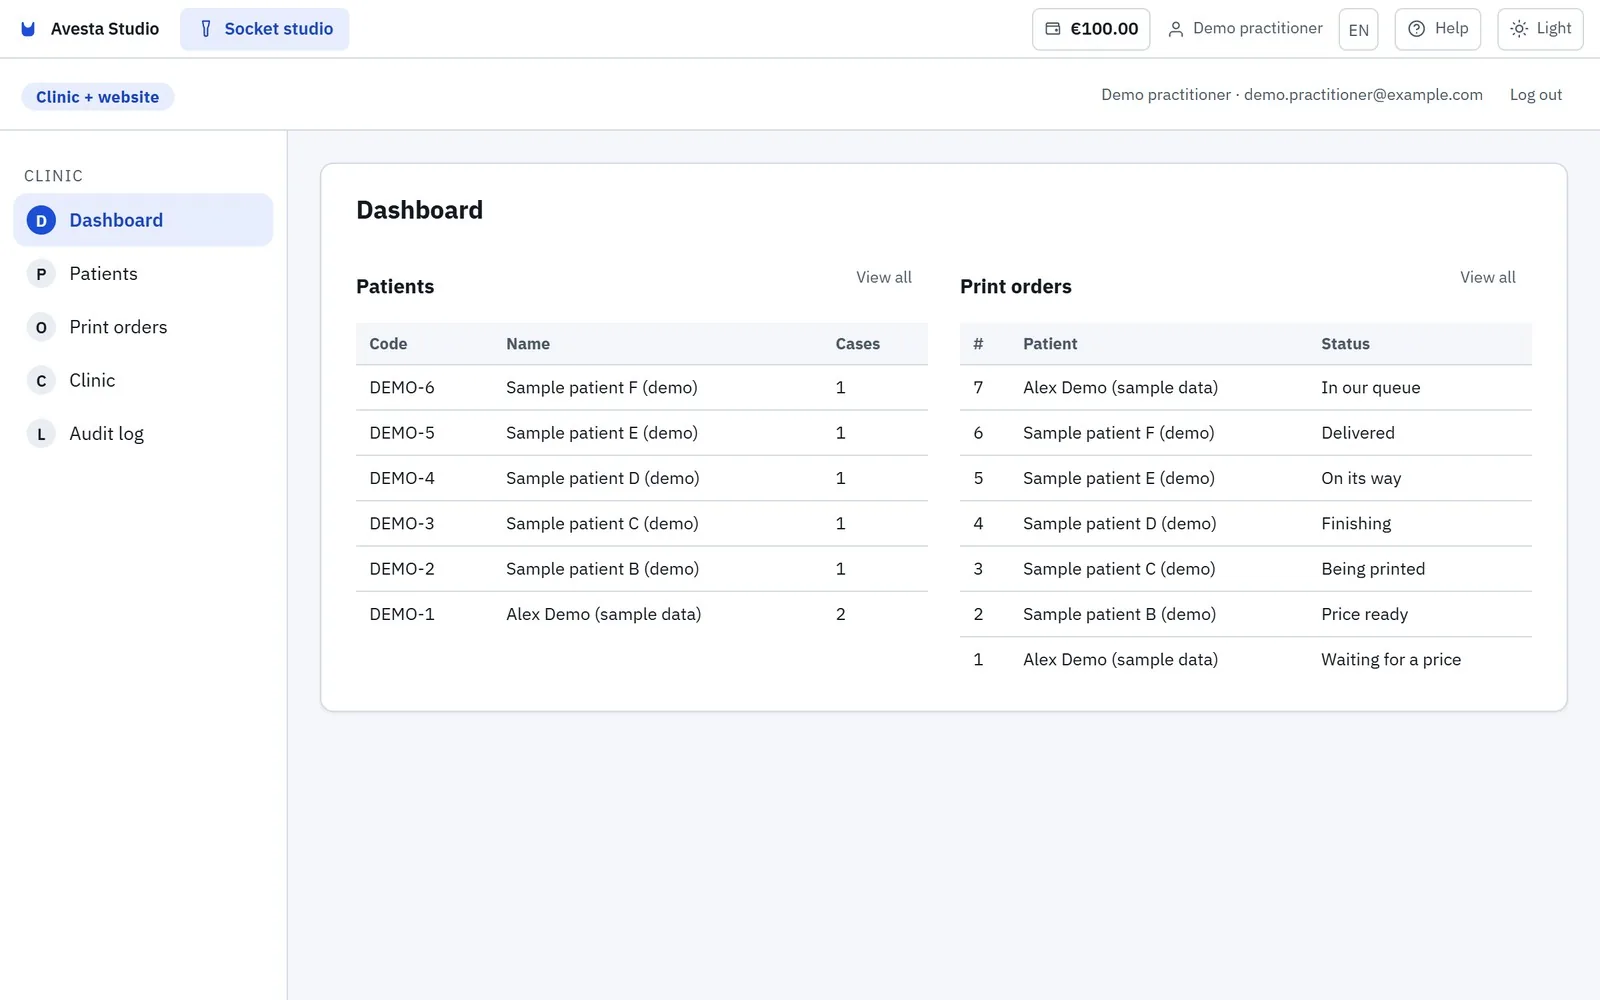Click the Avesta Studio logo icon
Viewport: 1600px width, 1000px height.
(x=28, y=29)
